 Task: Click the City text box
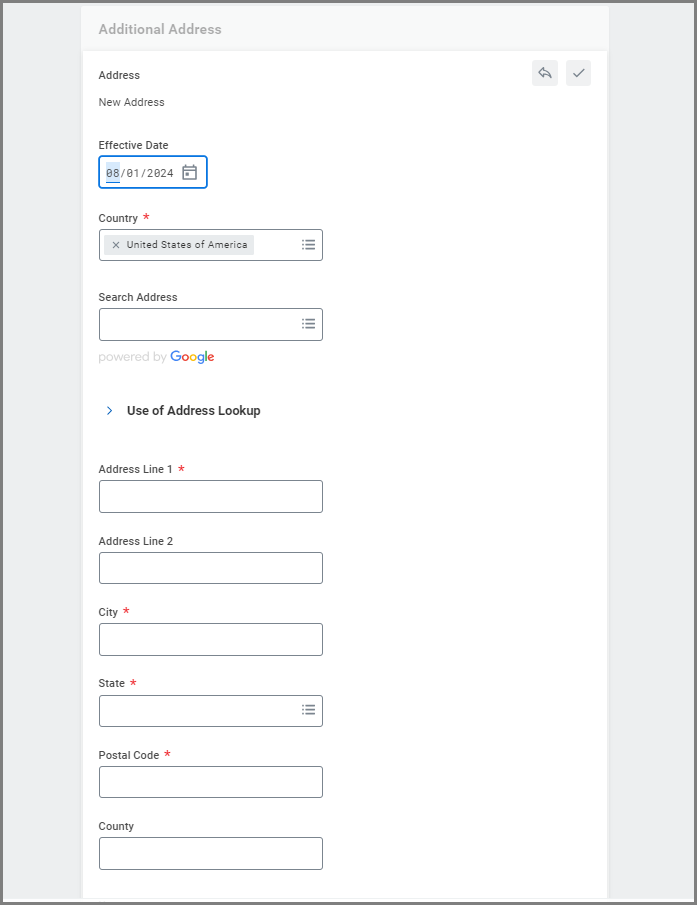(210, 639)
